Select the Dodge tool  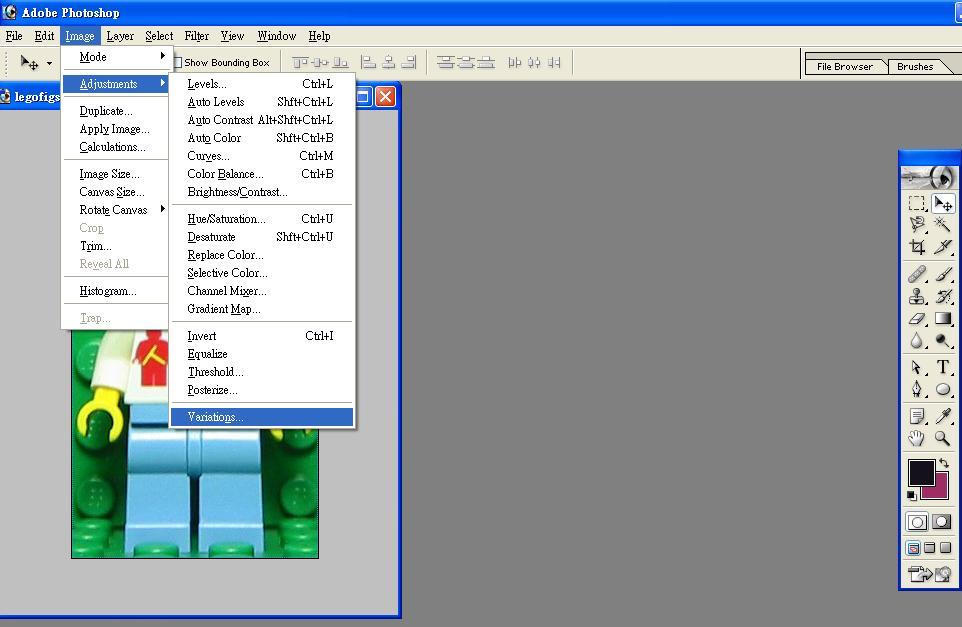[942, 340]
